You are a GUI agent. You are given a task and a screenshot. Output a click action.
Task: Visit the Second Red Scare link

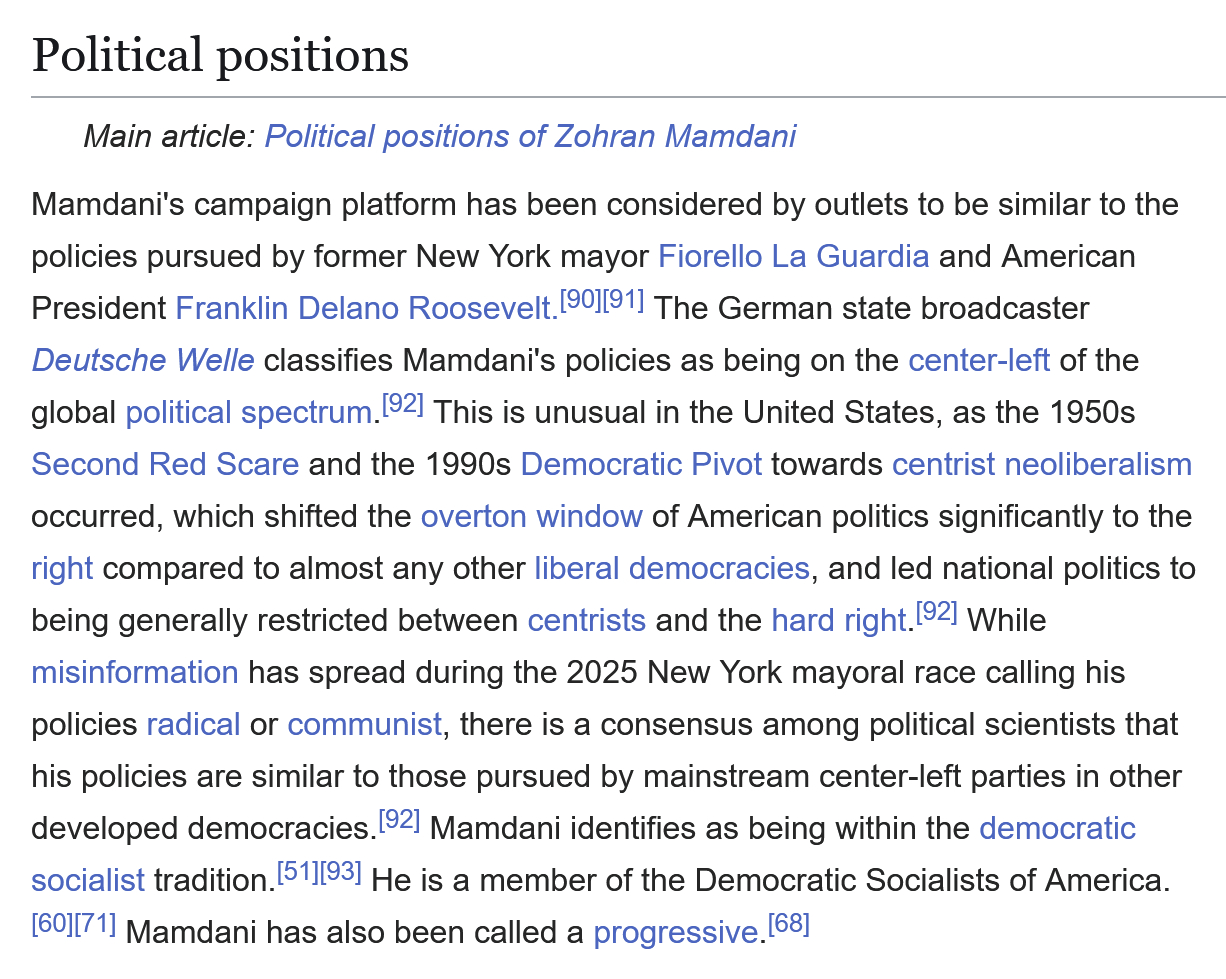coord(165,465)
